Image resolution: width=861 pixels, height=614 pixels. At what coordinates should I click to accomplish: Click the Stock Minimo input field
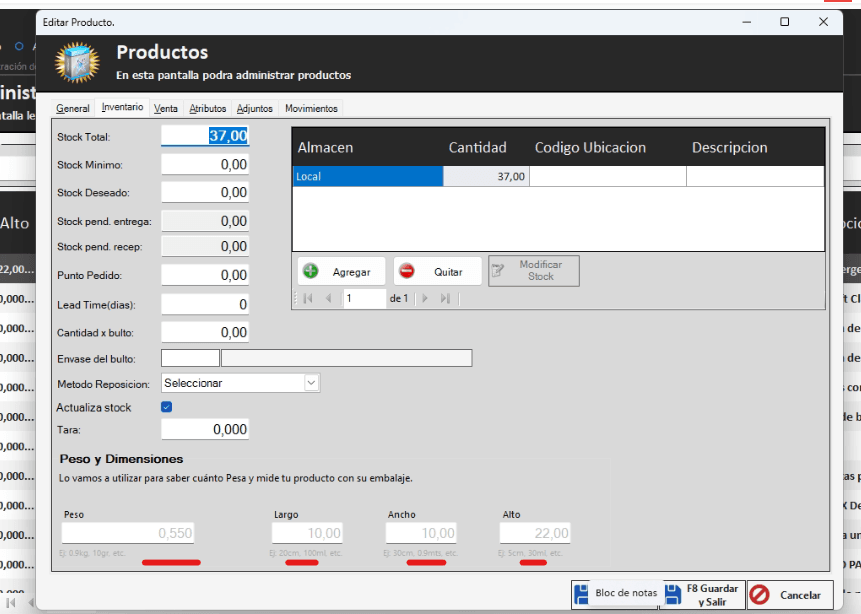(205, 165)
